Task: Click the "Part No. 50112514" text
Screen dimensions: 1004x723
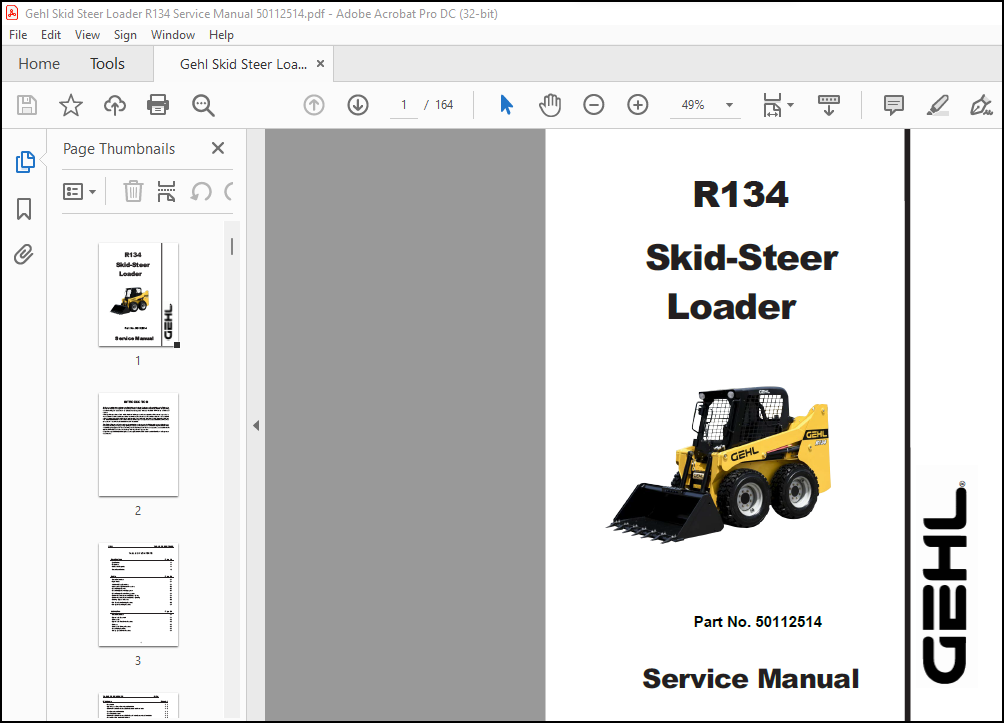Action: 757,622
